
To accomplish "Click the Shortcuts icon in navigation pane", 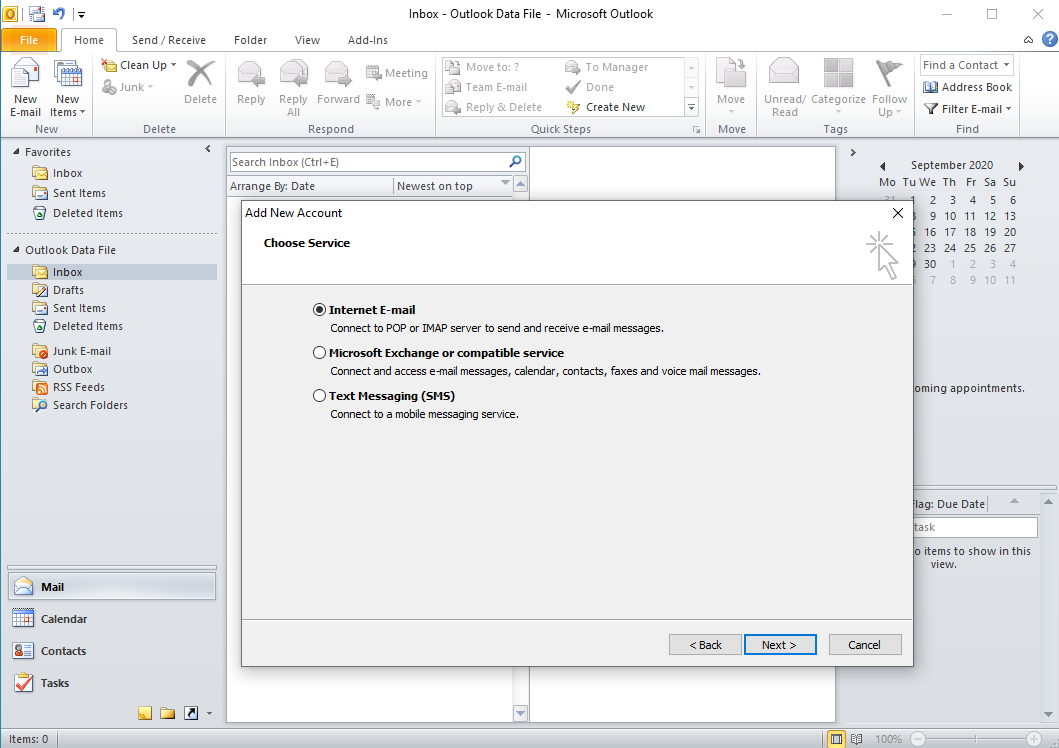I will pos(191,713).
